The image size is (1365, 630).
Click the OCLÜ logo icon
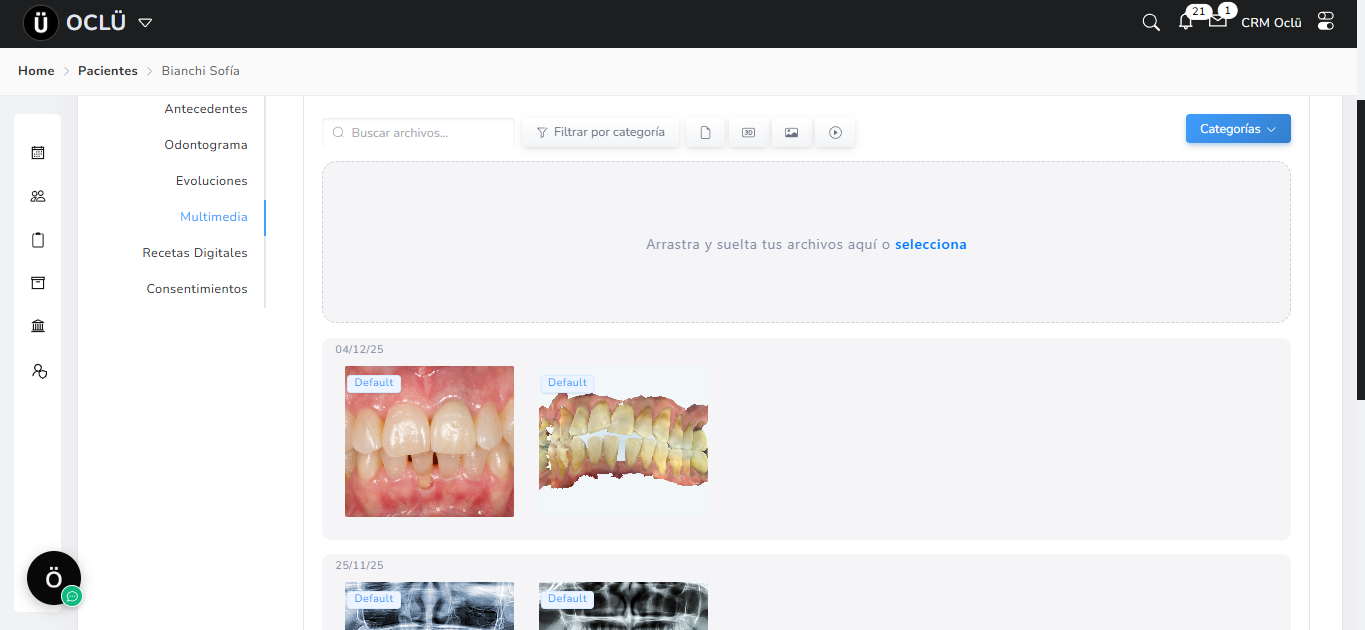tap(41, 23)
